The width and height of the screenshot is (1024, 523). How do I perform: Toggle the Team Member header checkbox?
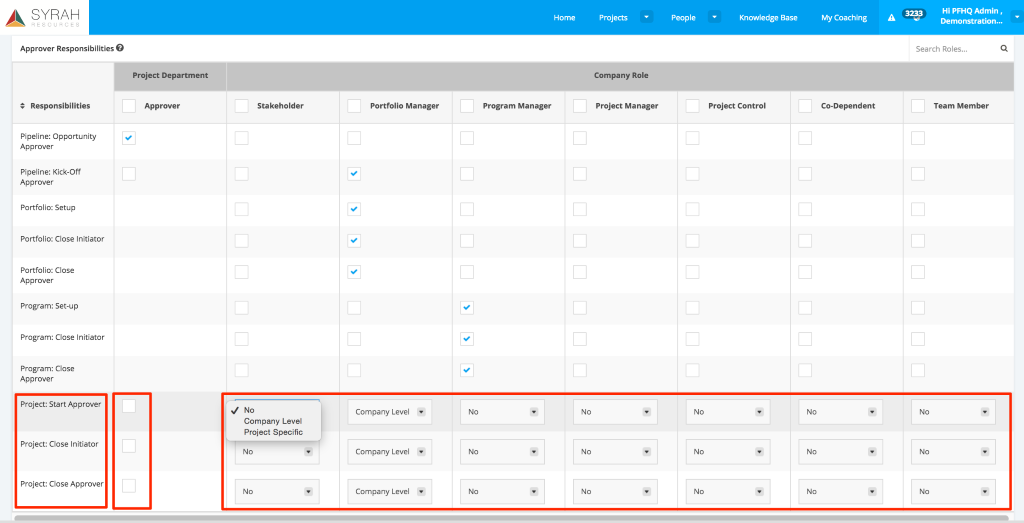918,106
